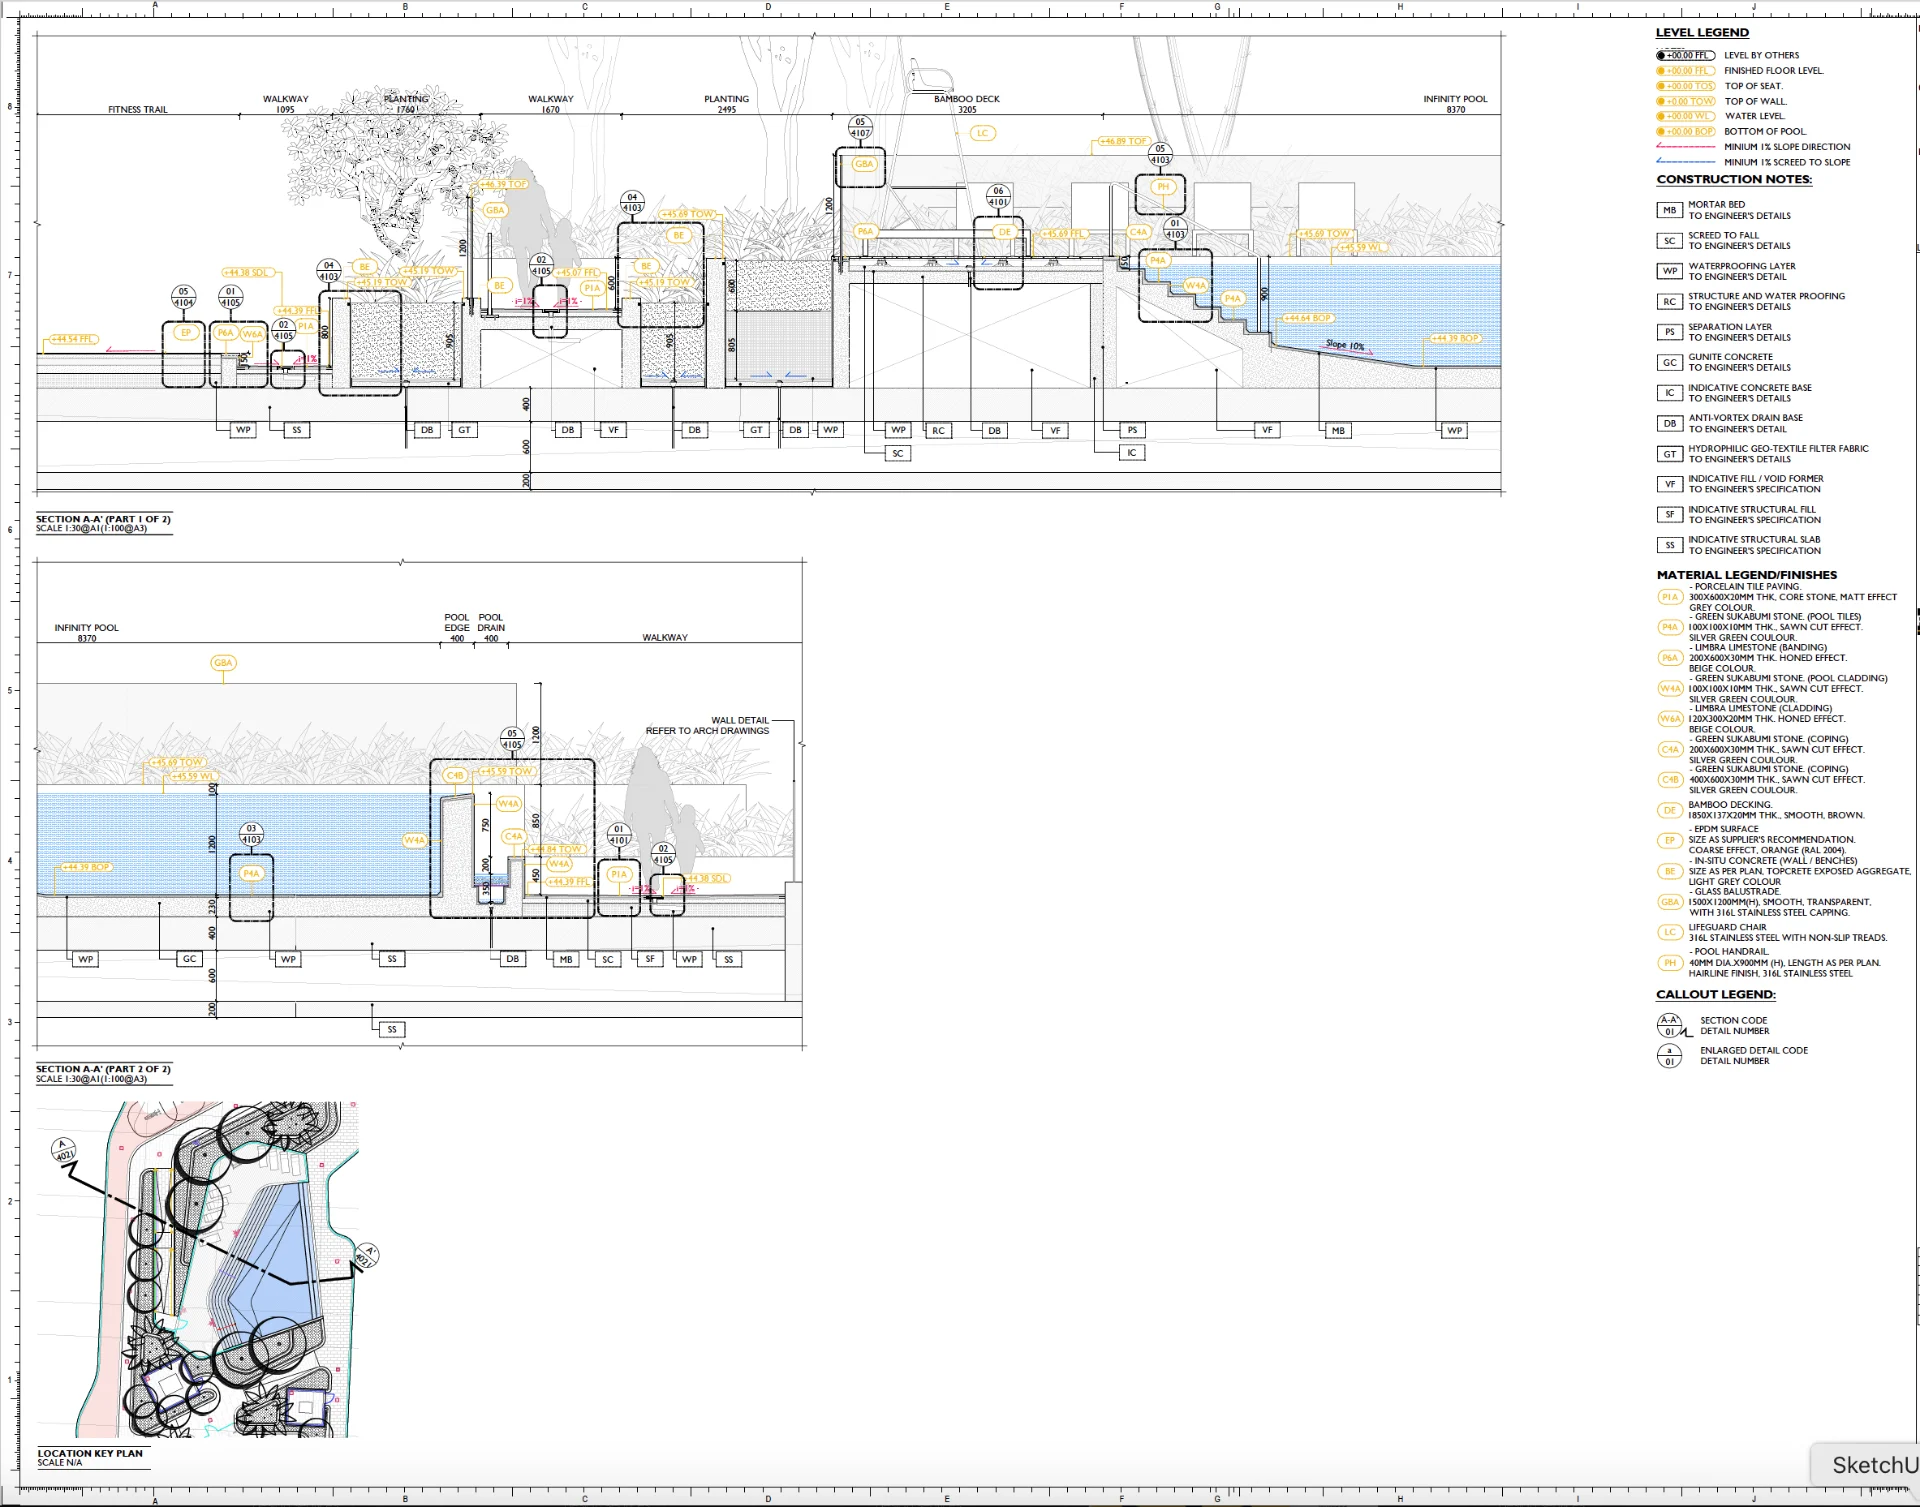Image resolution: width=1920 pixels, height=1507 pixels.
Task: Click the A-A section code callout symbol
Action: tap(1669, 1025)
